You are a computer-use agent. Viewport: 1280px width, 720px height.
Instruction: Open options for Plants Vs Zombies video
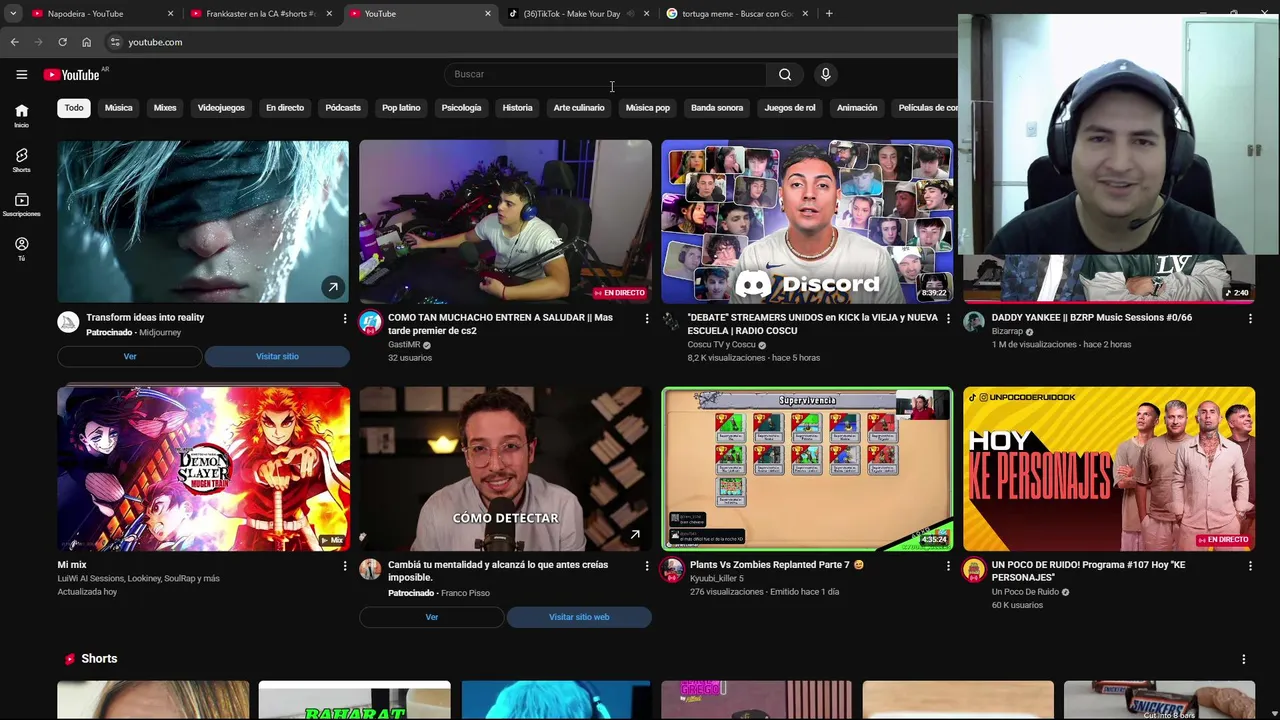tap(949, 566)
